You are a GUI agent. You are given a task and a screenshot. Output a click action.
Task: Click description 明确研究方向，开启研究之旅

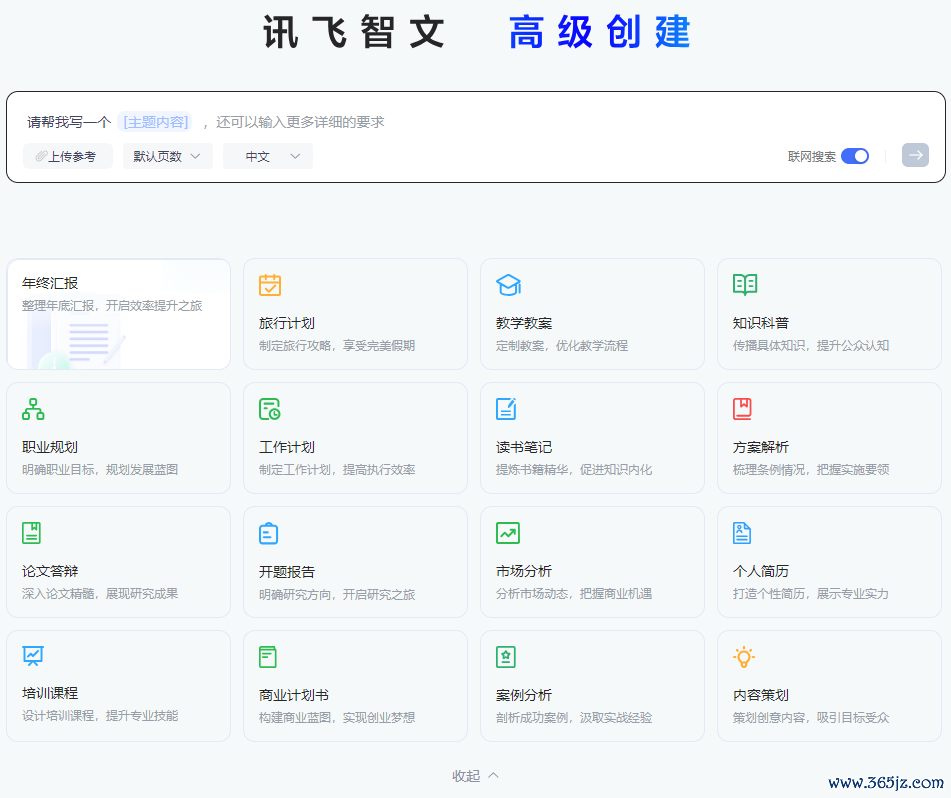337,594
